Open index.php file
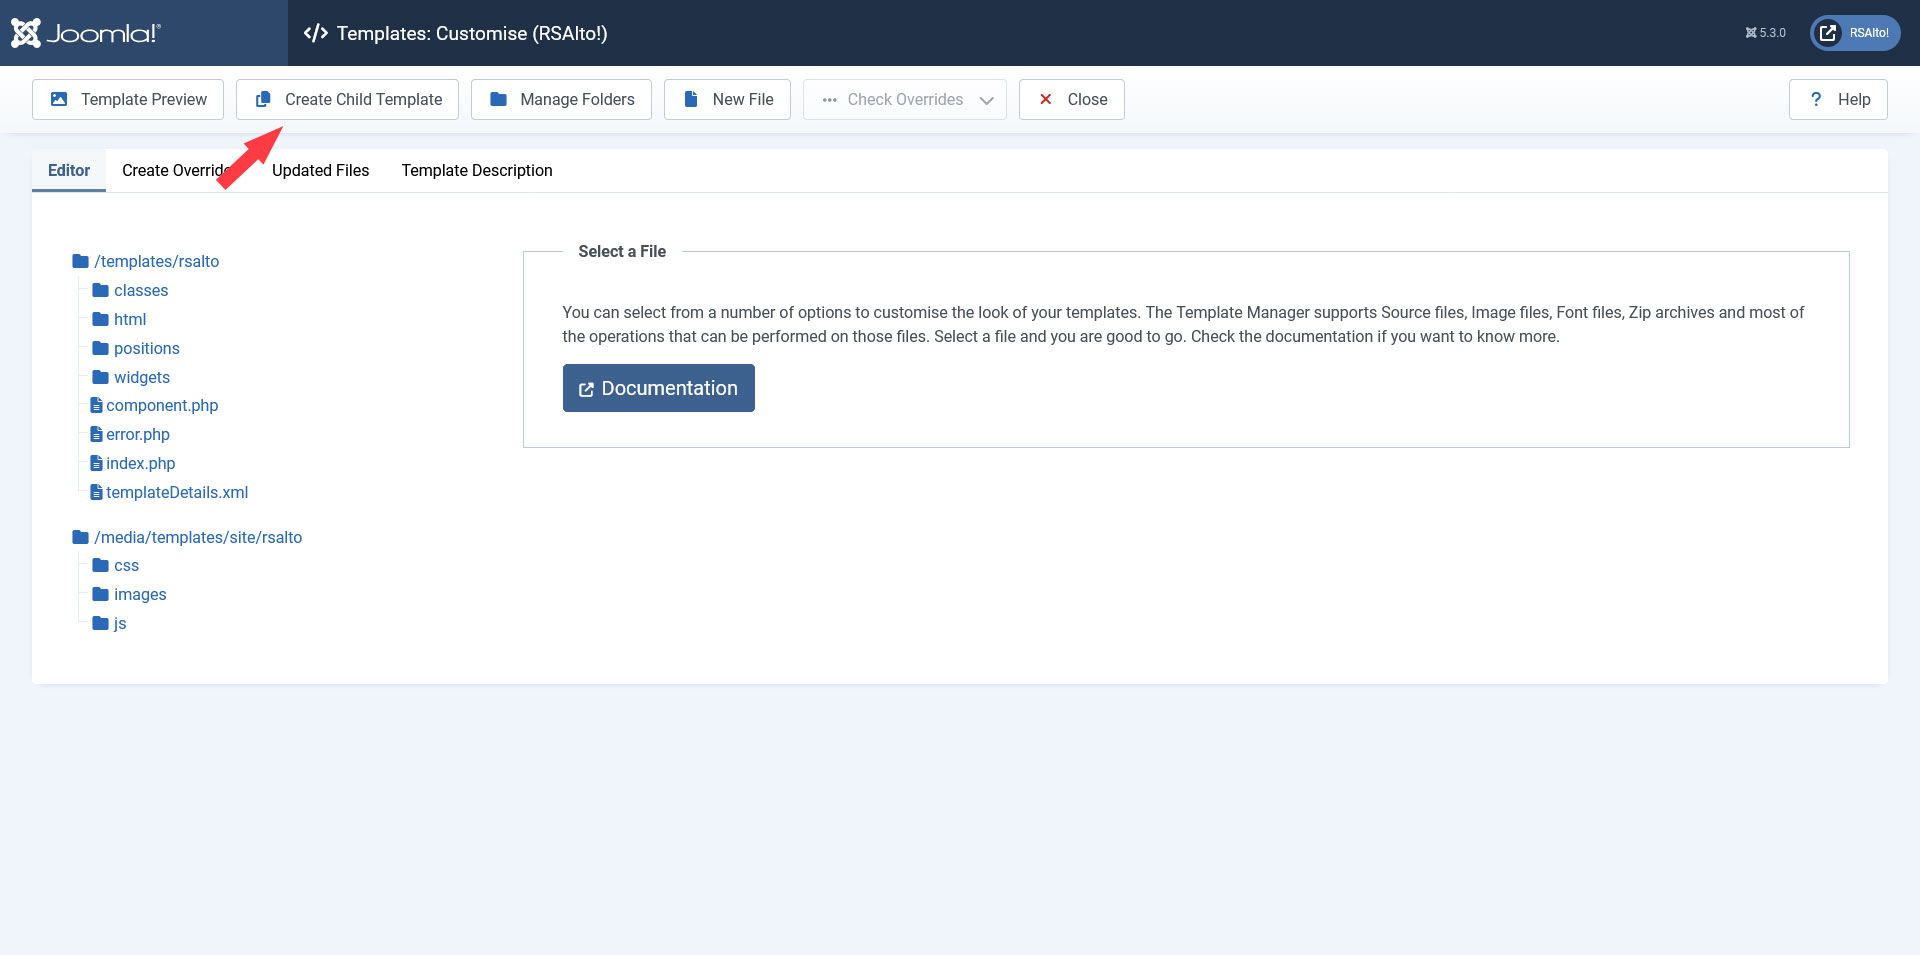Image resolution: width=1920 pixels, height=955 pixels. click(141, 463)
